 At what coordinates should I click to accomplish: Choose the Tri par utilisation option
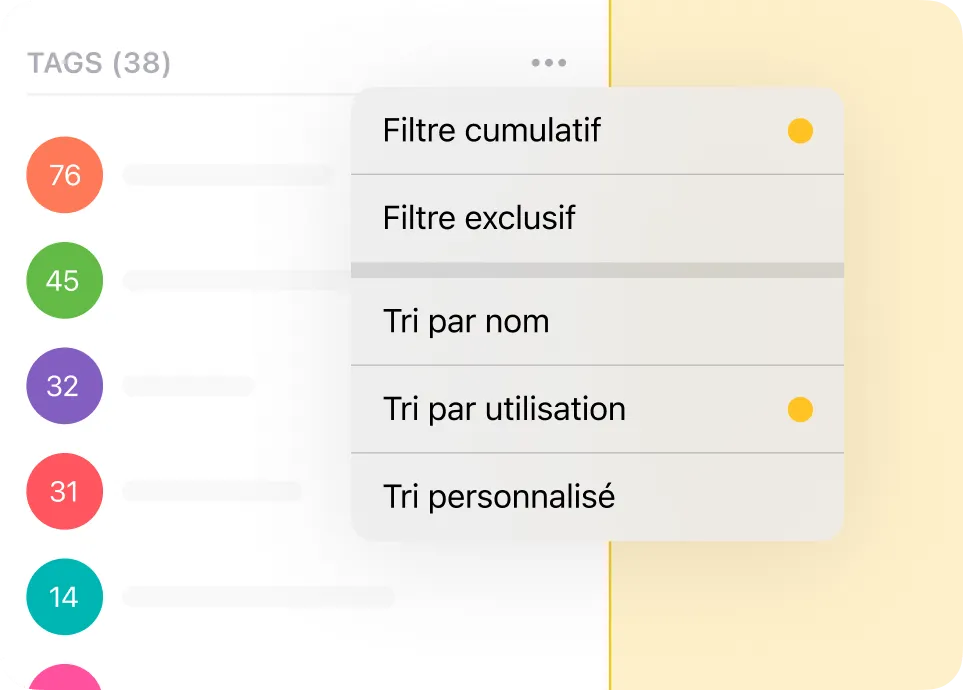point(504,409)
